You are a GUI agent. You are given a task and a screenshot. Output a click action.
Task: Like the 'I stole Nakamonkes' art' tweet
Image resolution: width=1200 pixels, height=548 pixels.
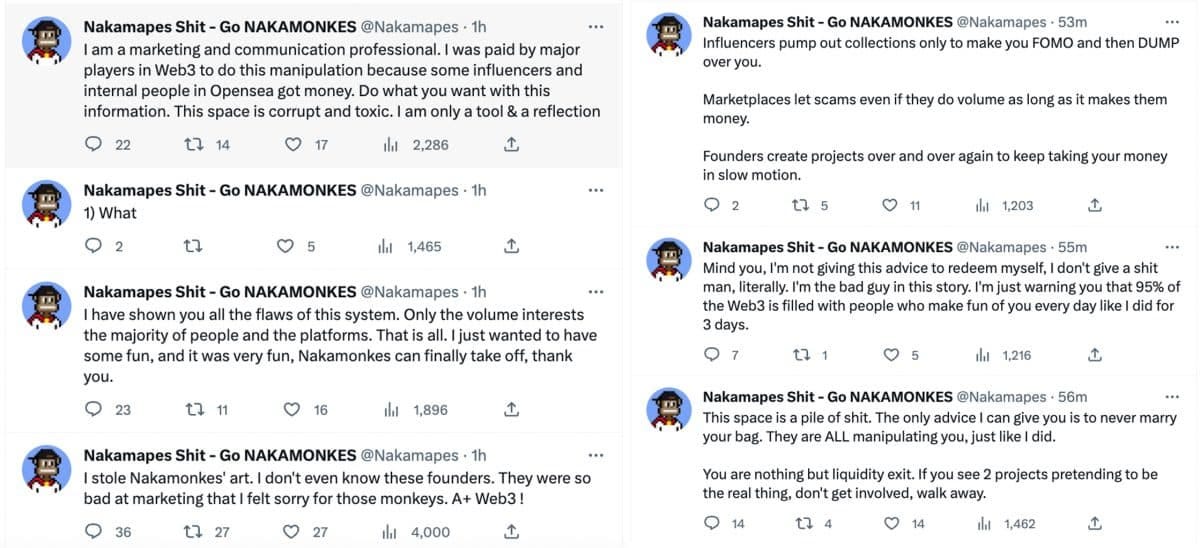293,532
